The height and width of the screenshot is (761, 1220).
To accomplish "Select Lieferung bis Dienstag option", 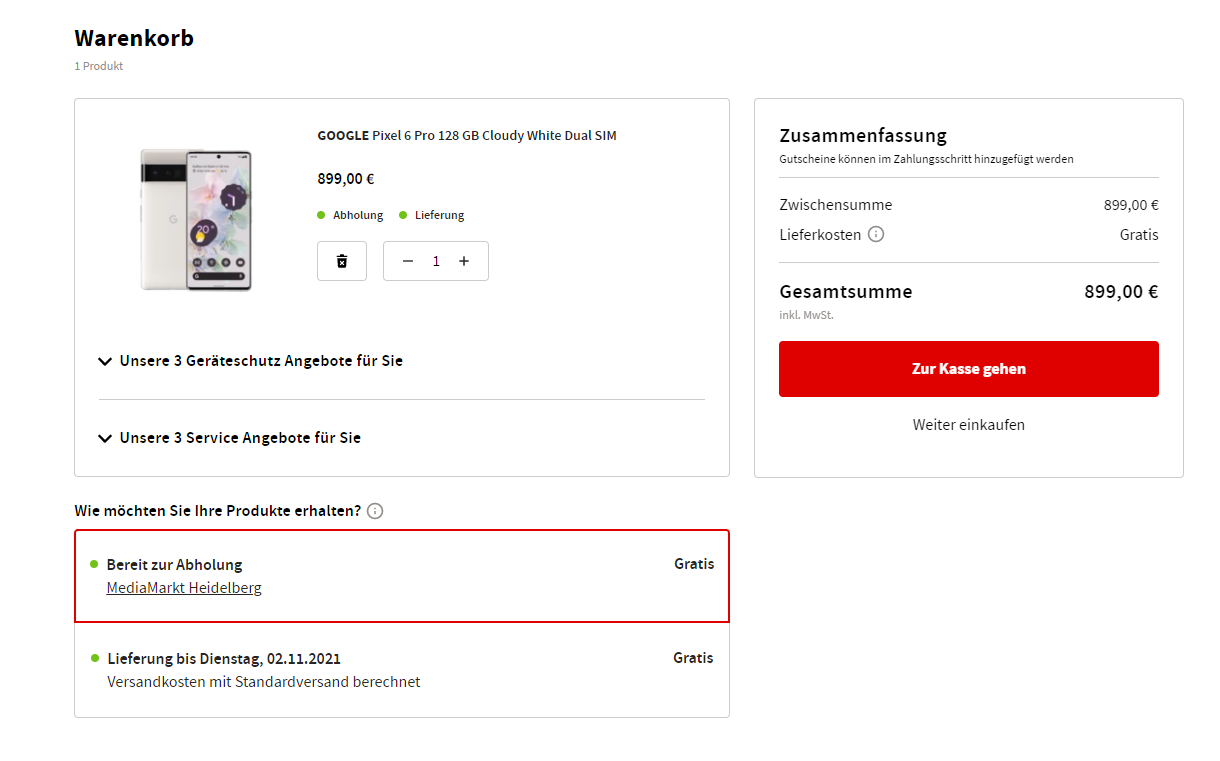I will (402, 670).
